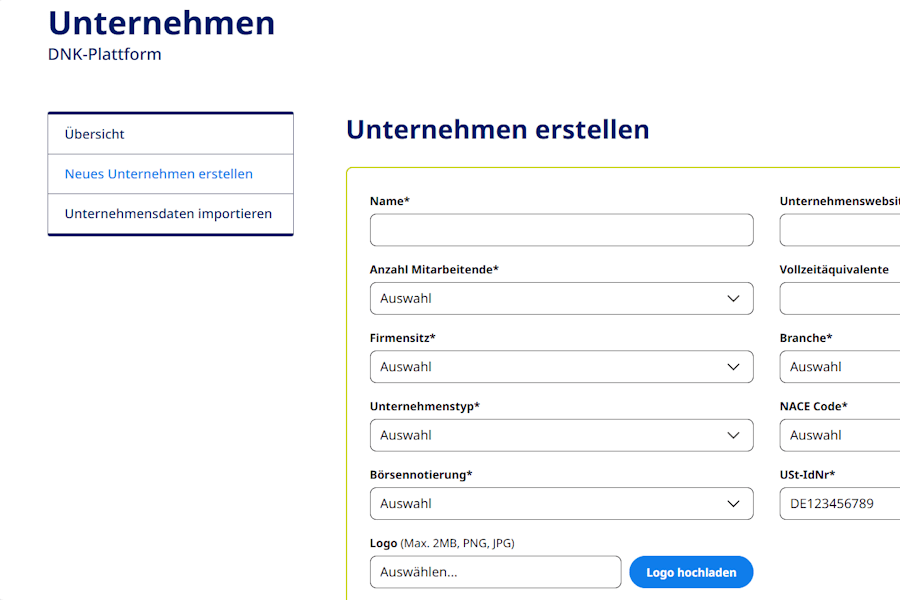
Task: Click the Börsennotierung dropdown chevron
Action: (x=733, y=504)
